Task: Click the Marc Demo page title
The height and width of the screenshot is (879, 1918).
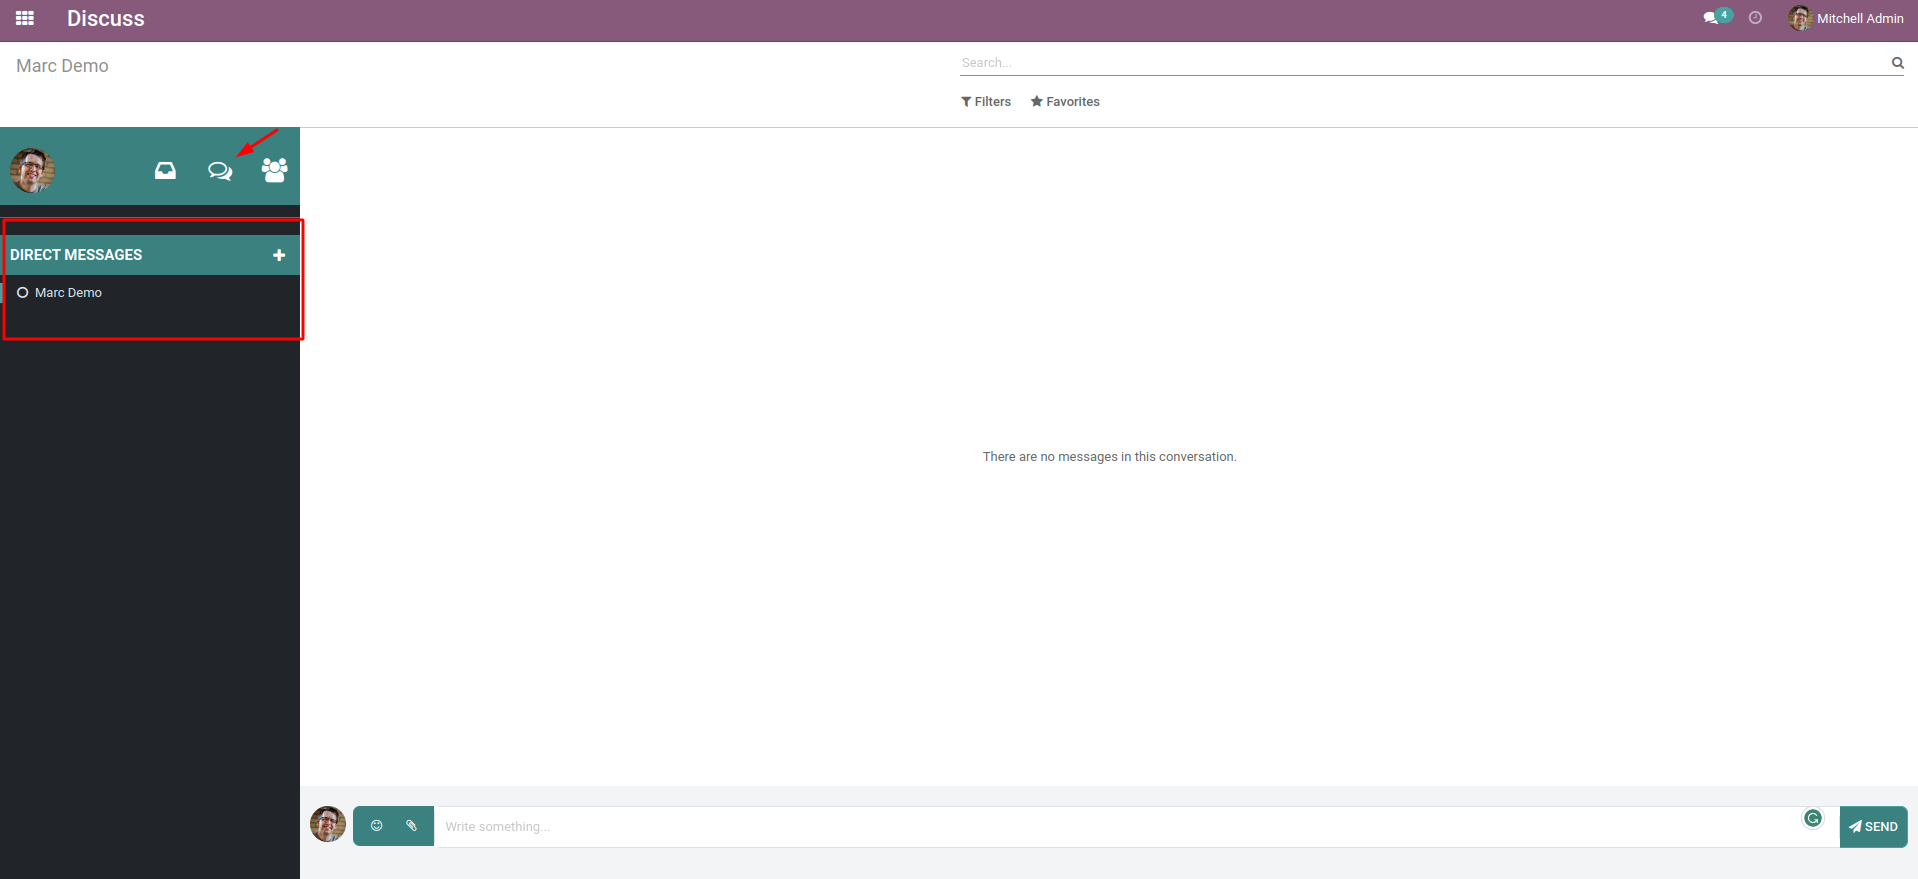Action: coord(62,66)
